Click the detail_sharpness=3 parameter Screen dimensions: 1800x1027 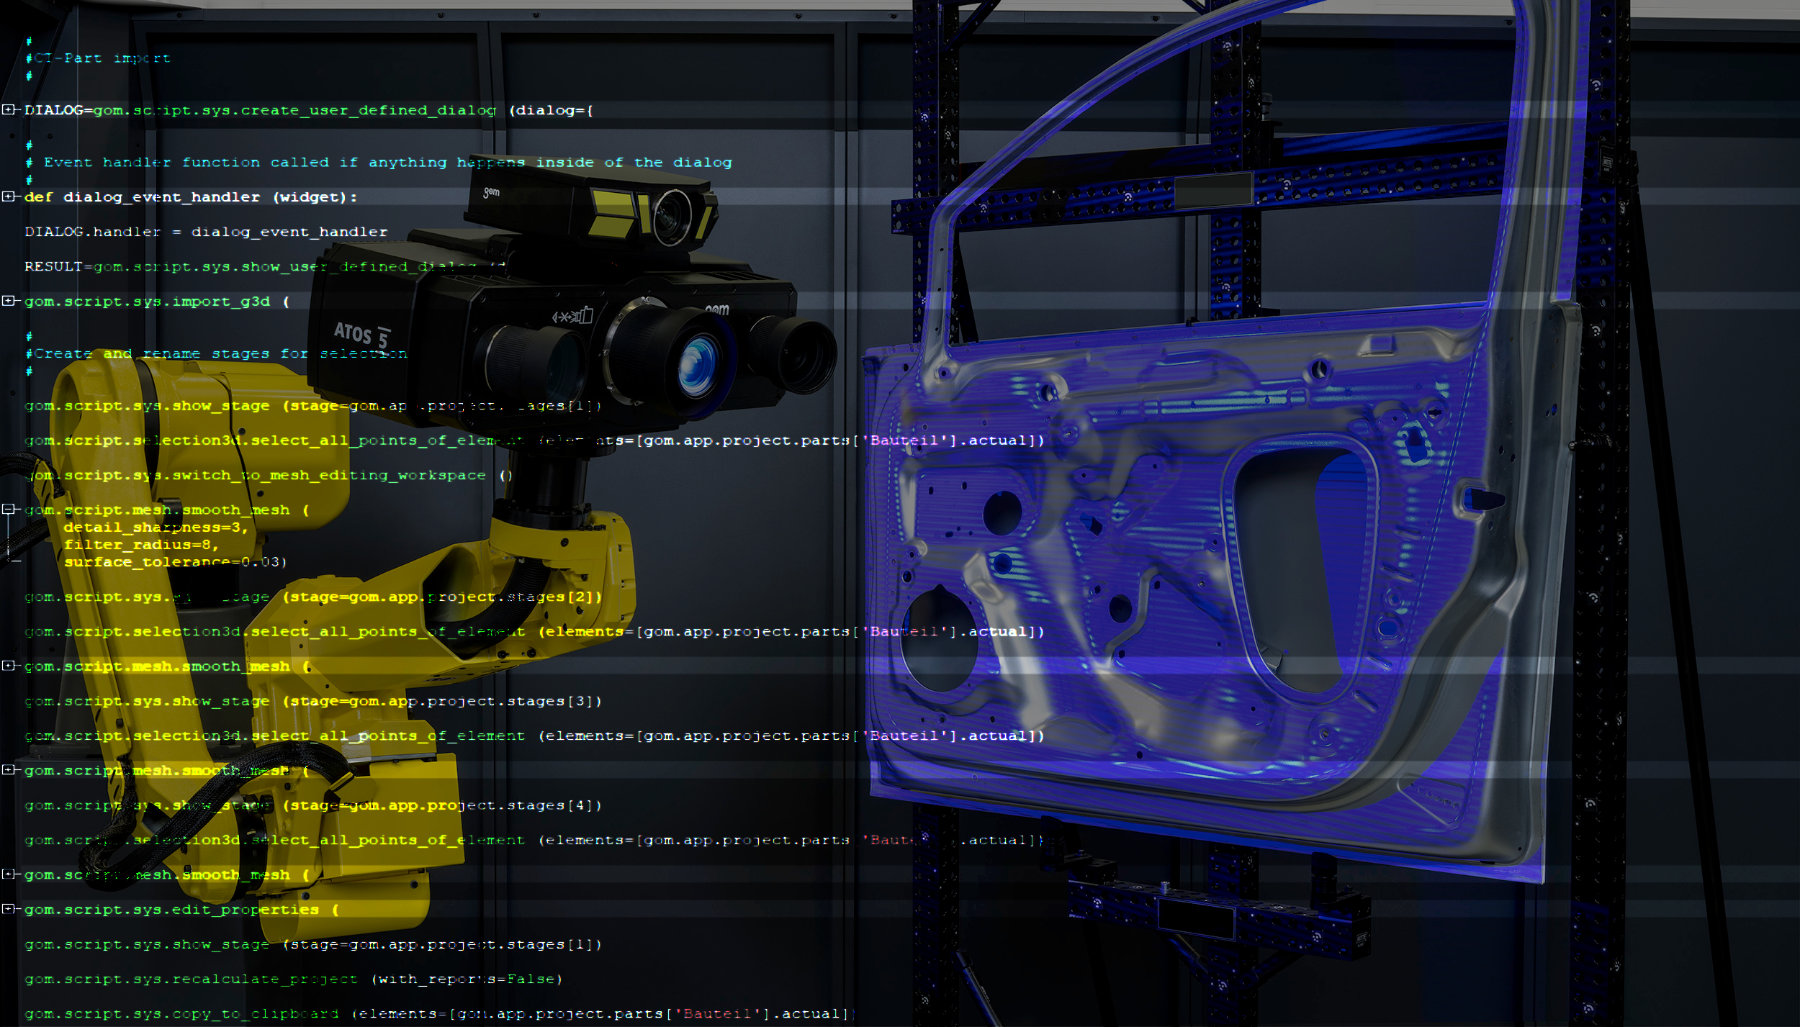pyautogui.click(x=155, y=527)
